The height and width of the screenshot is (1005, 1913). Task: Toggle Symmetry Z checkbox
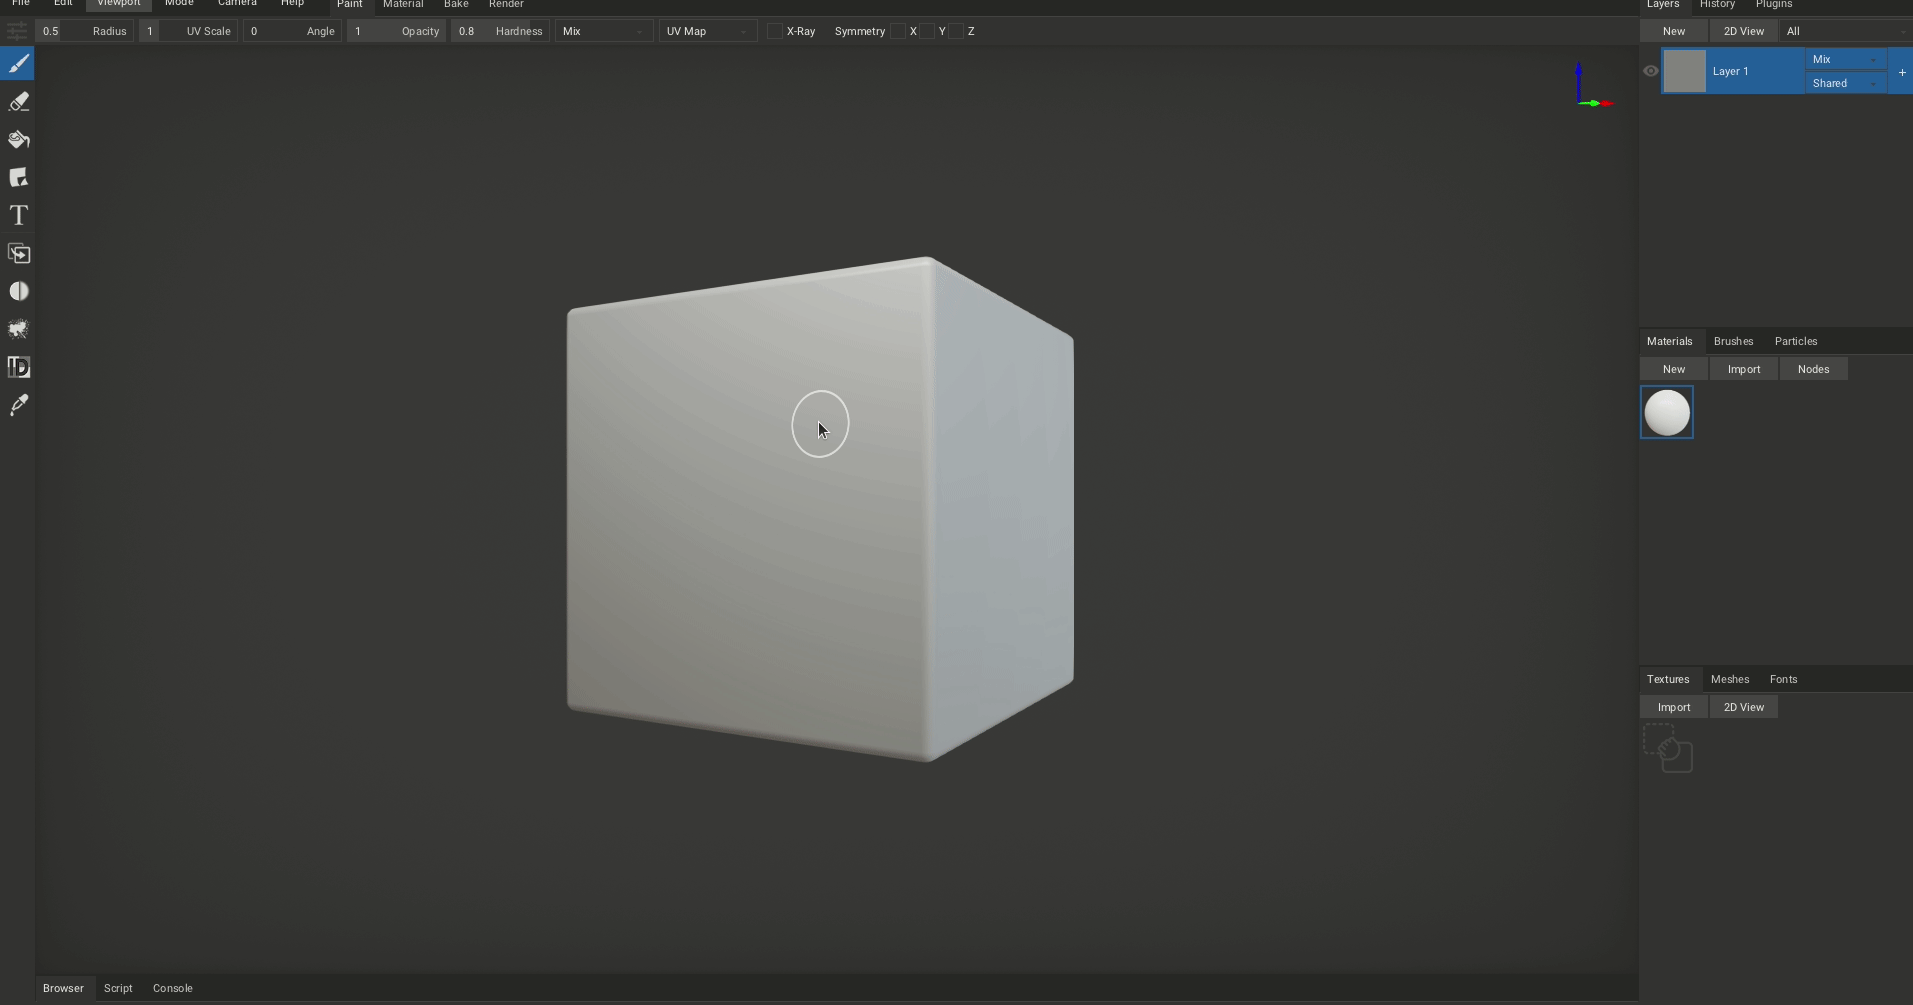956,31
